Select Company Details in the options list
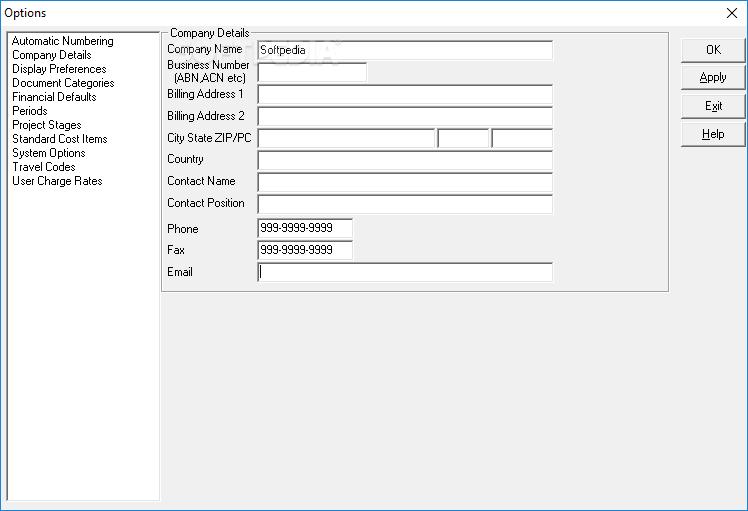748x511 pixels. (x=52, y=55)
